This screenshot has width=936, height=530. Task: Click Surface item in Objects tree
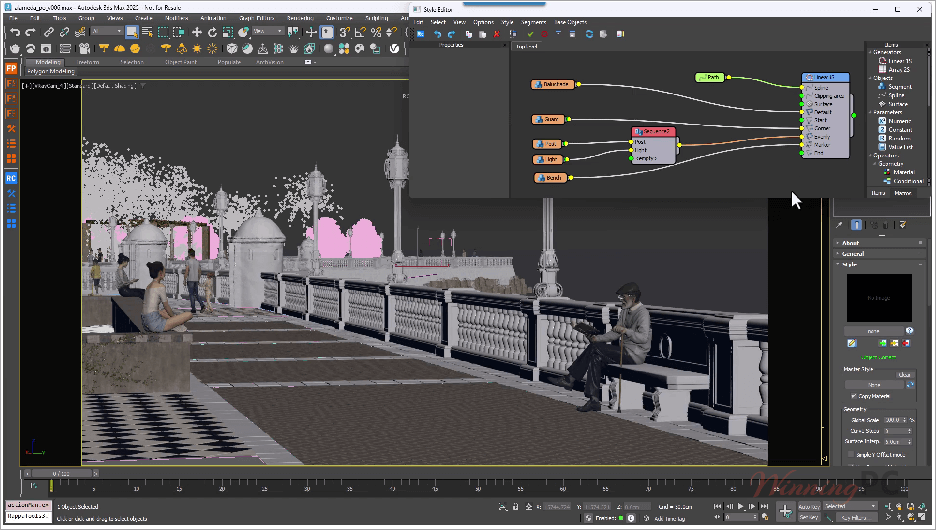pyautogui.click(x=897, y=104)
